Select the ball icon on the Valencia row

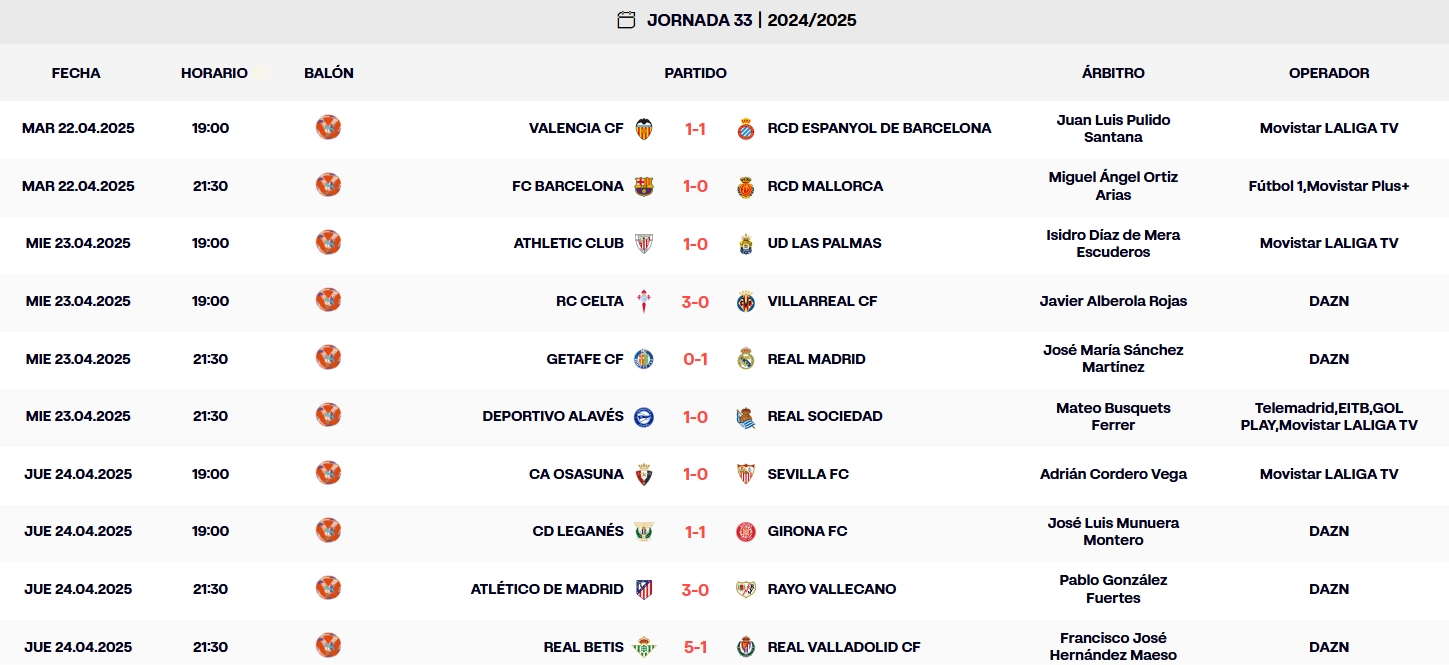pos(328,127)
